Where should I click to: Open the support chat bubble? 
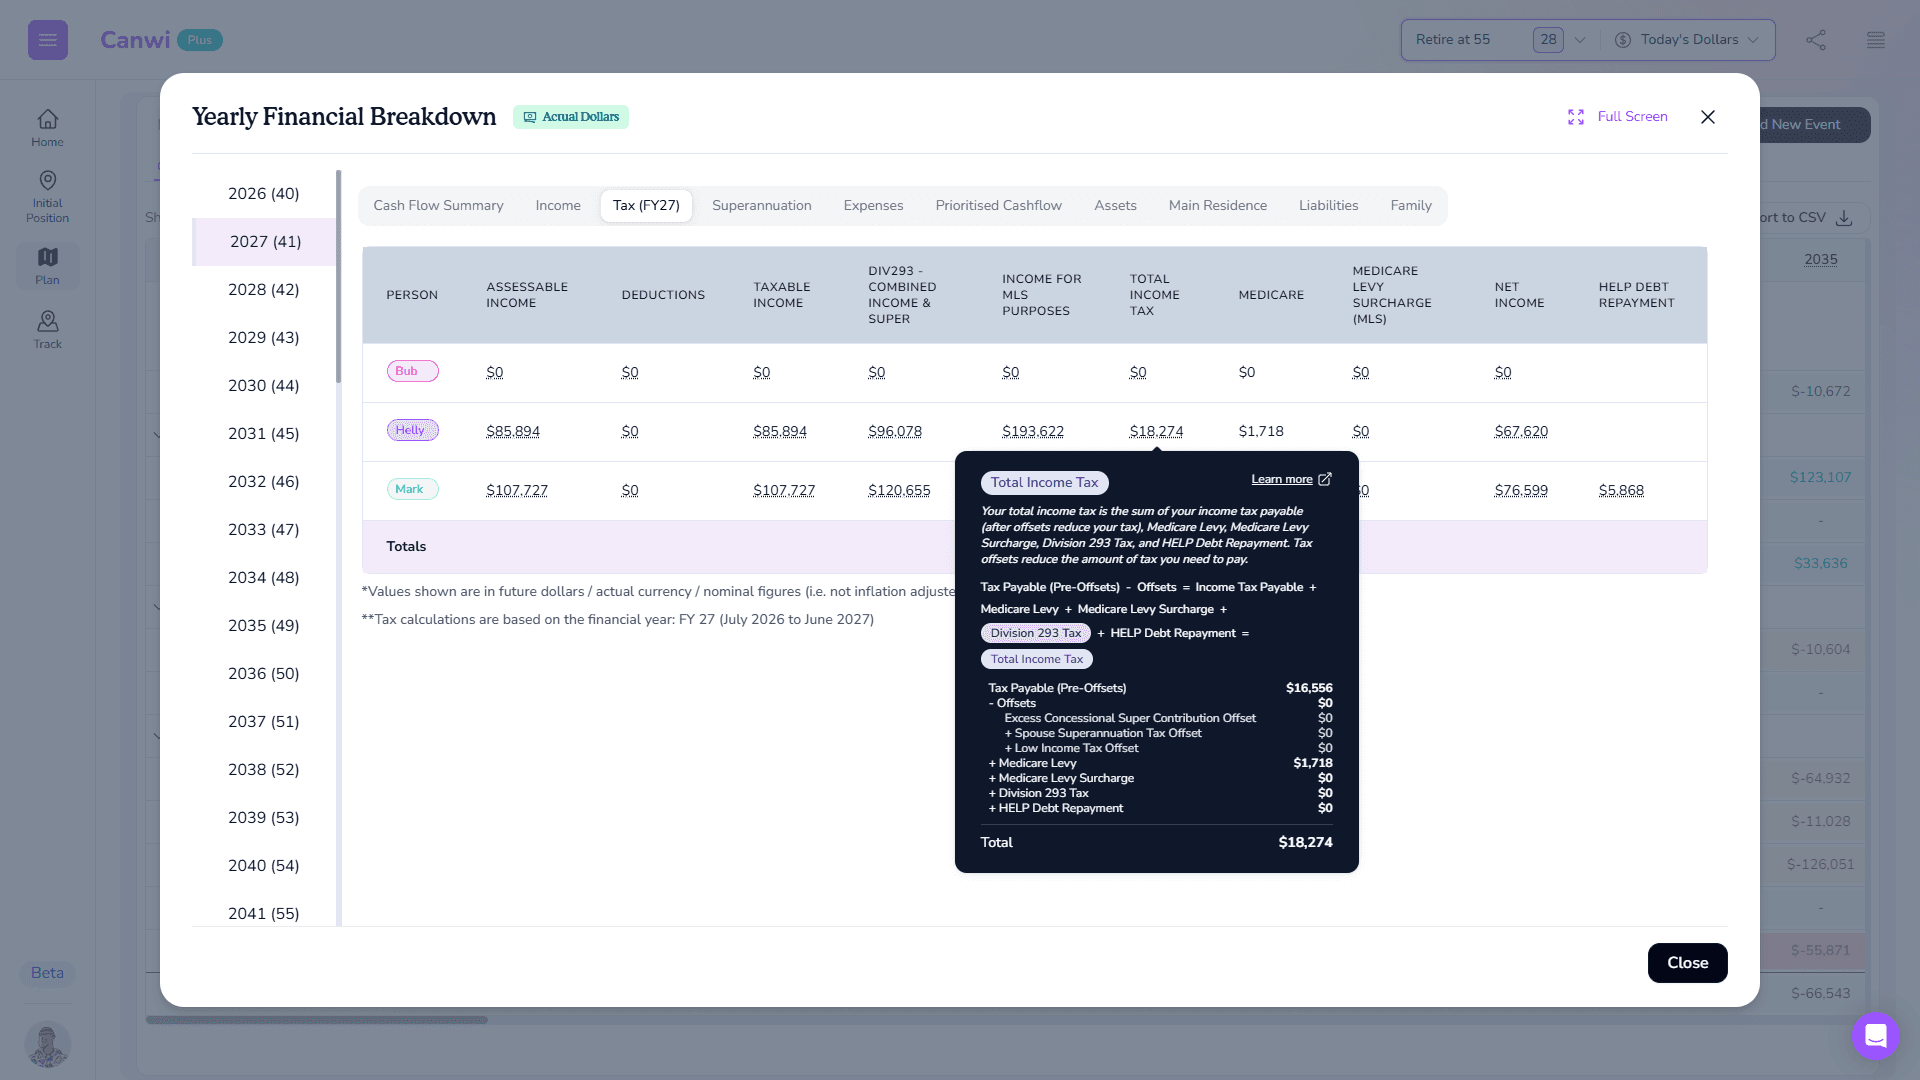(1876, 1036)
